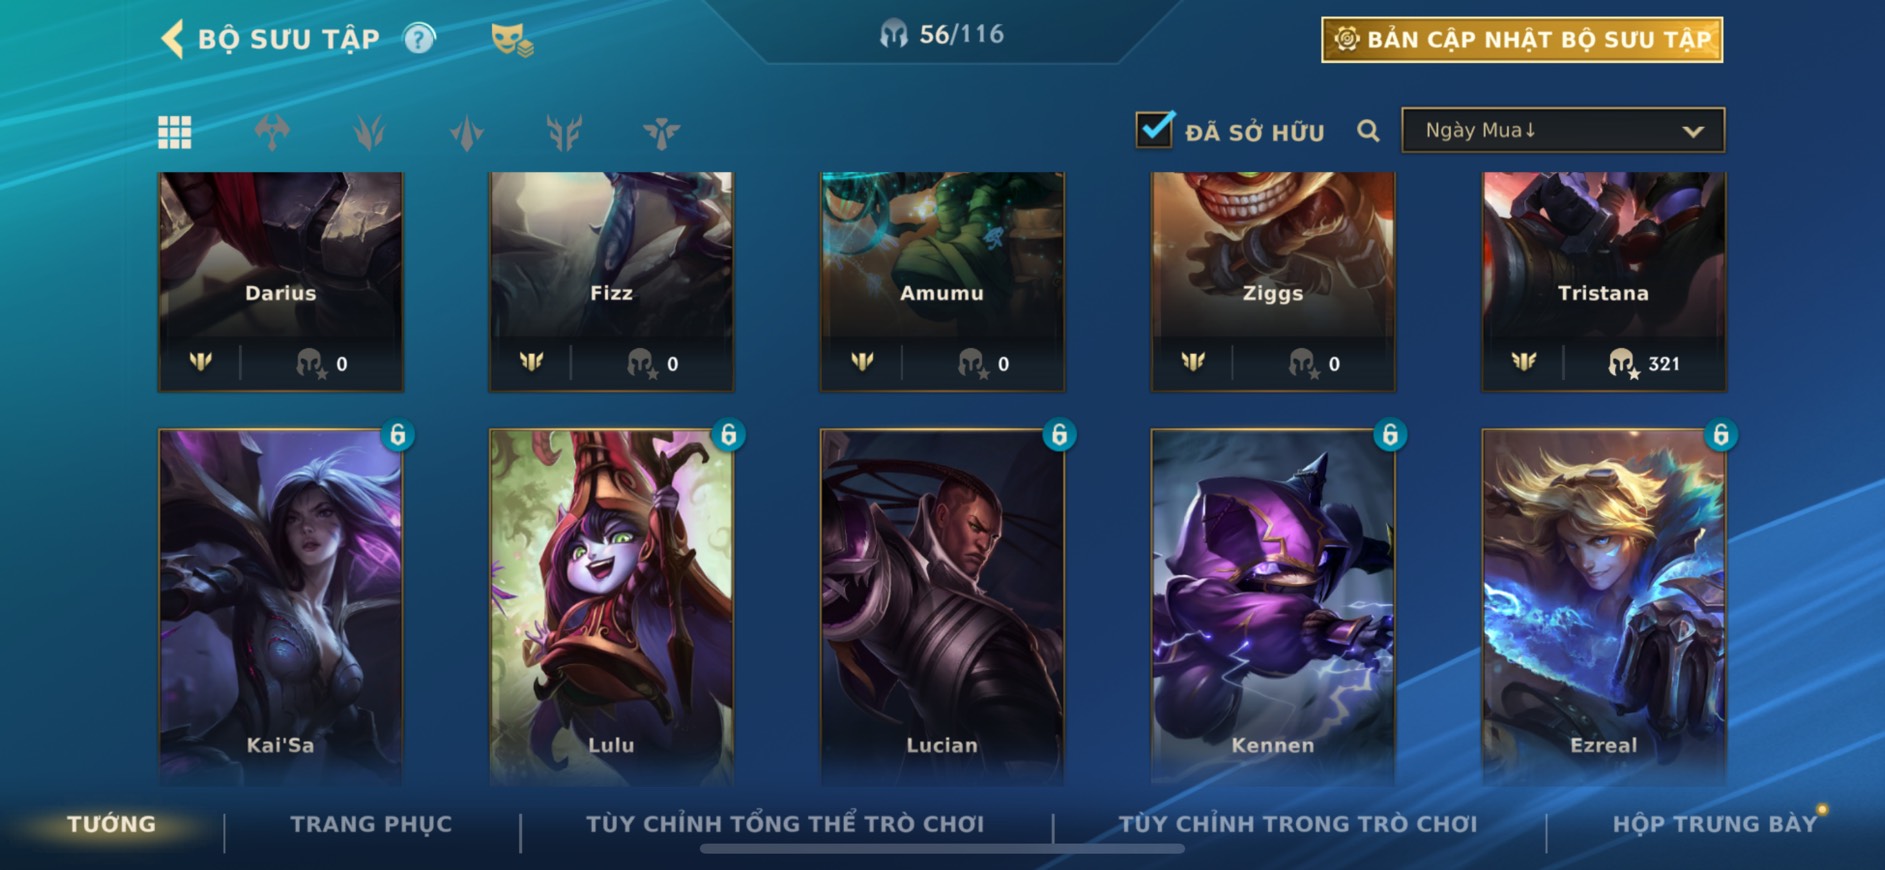Filter champions by the fifth role icon

(x=661, y=132)
